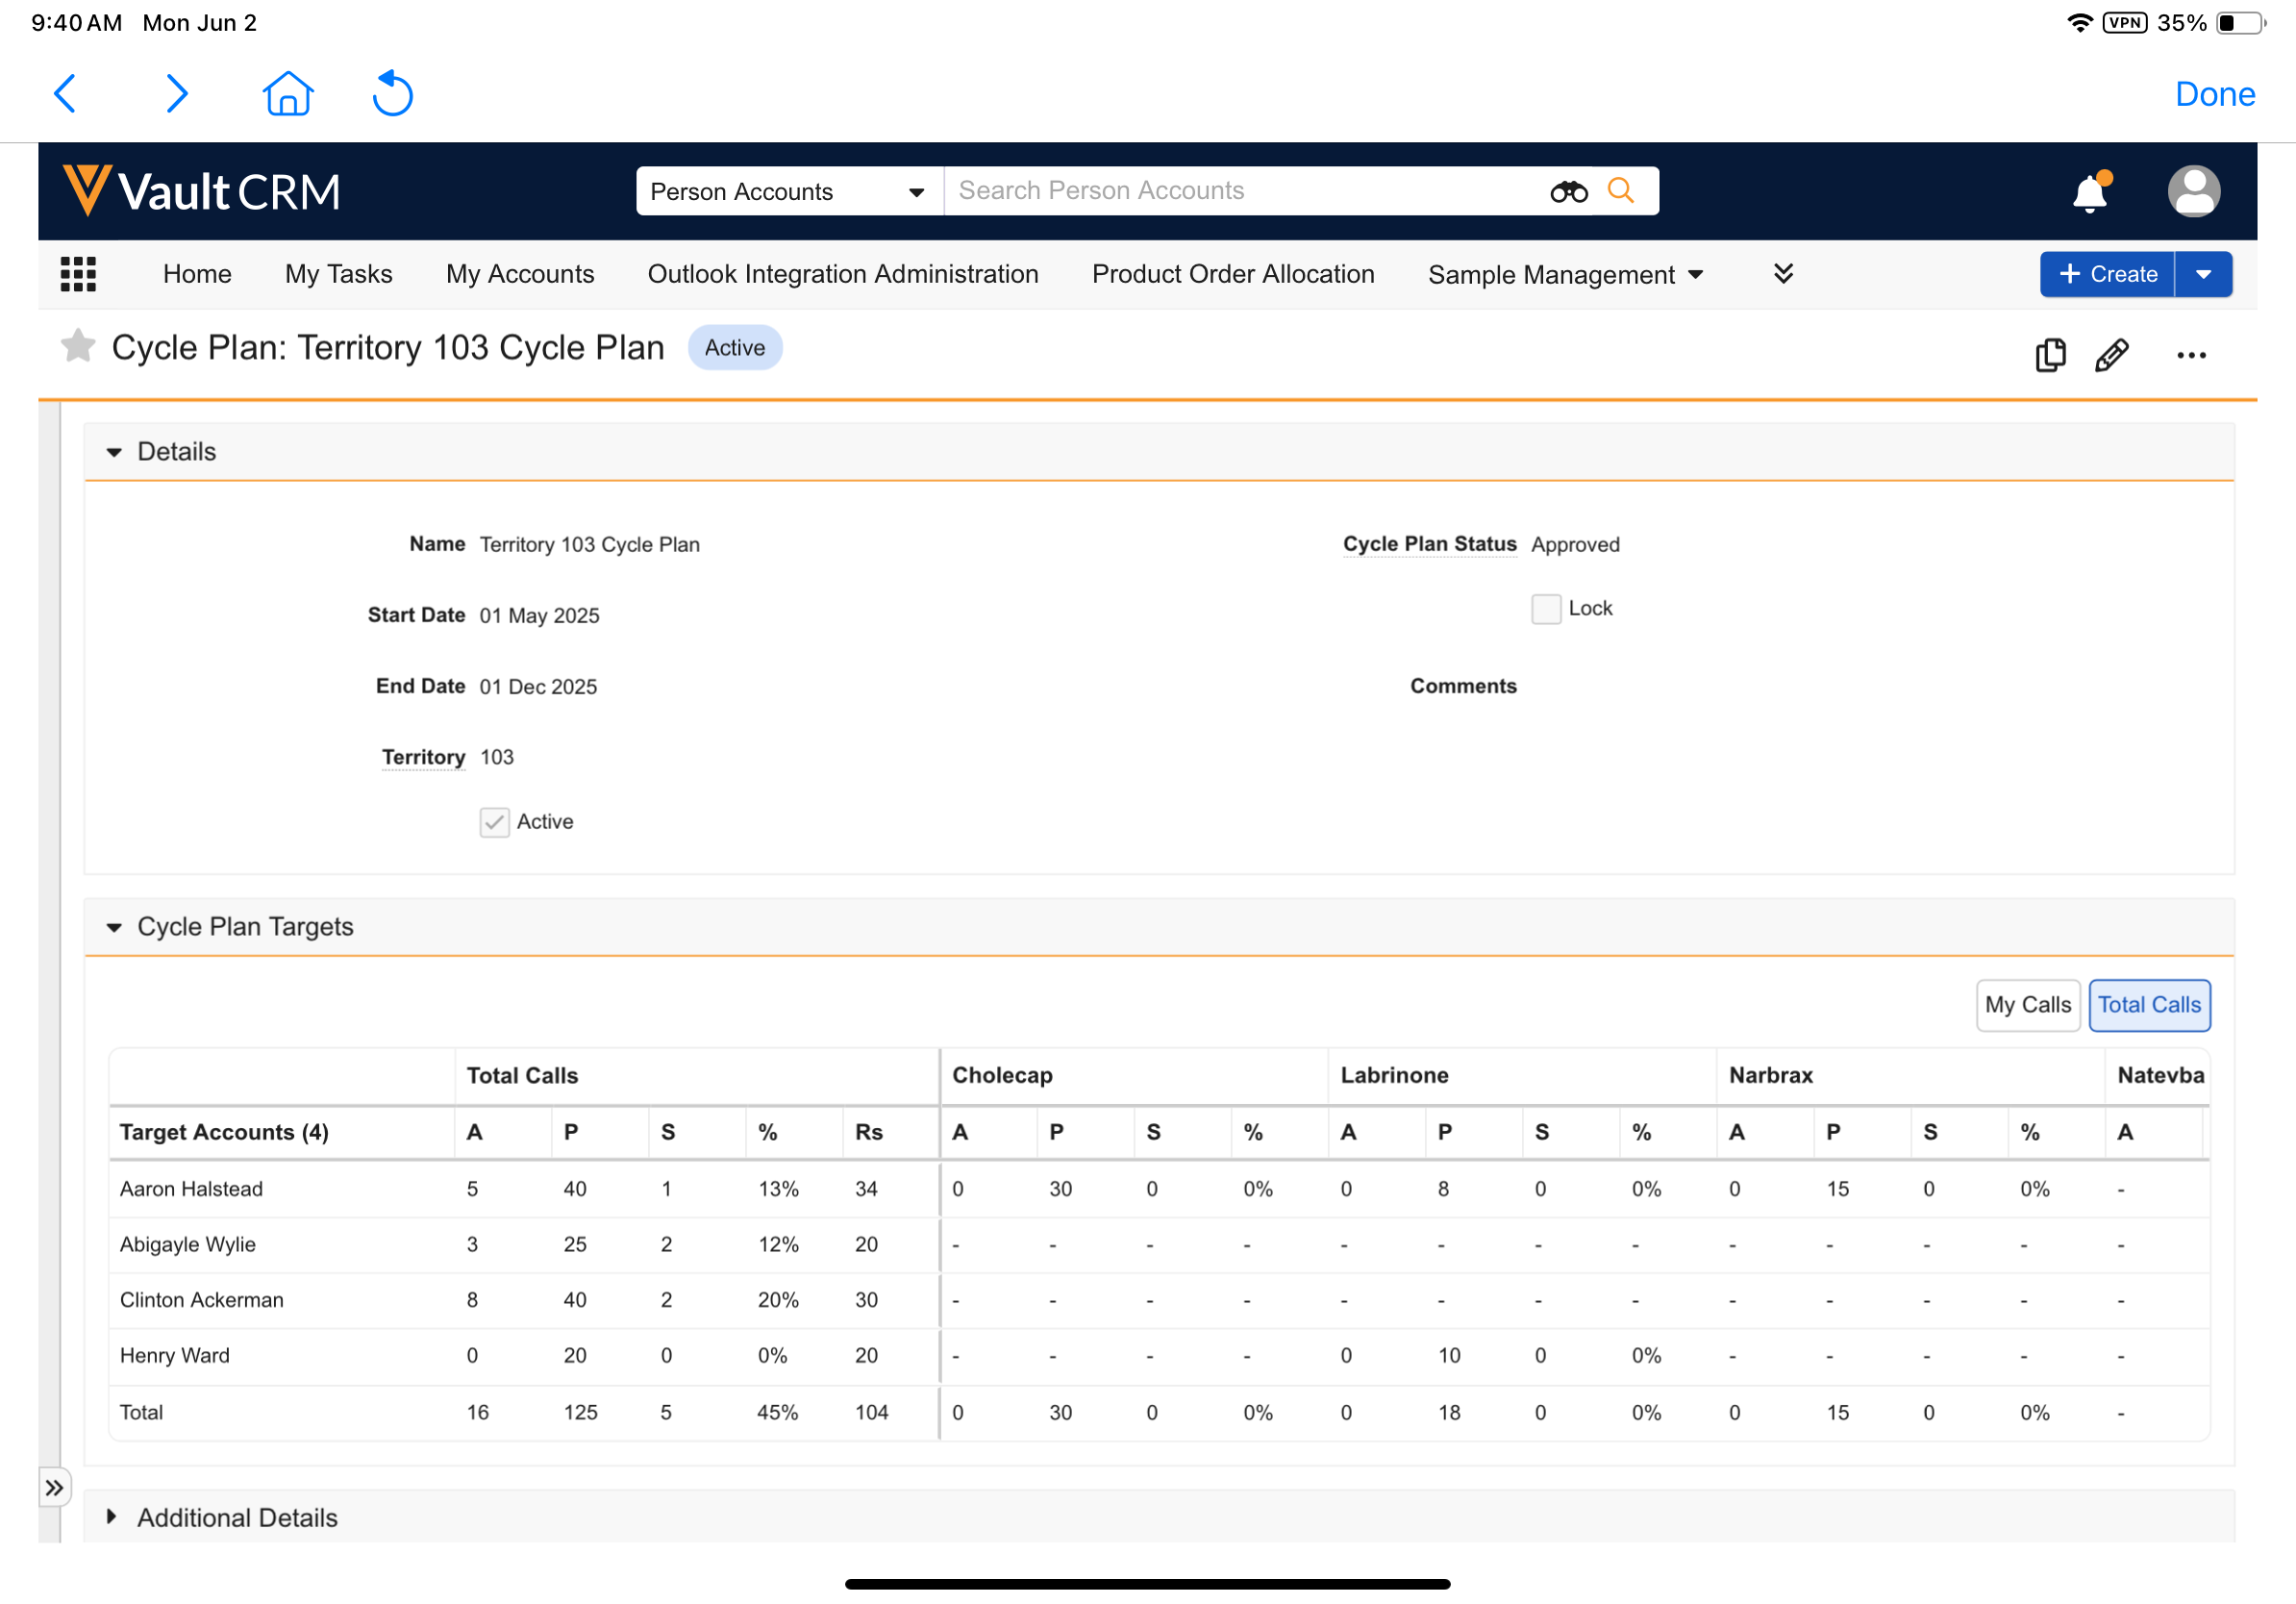Tap the home icon in browser toolbar
This screenshot has width=2296, height=1604.
point(288,94)
